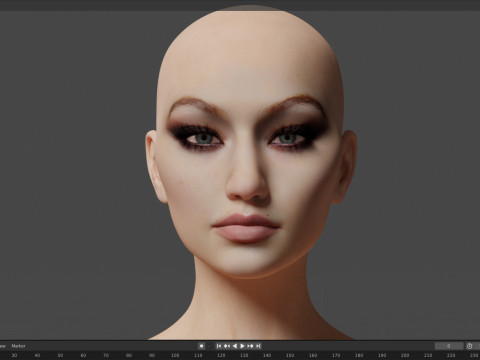Click frame 50 on the timeline ruler
Image resolution: width=480 pixels, height=360 pixels.
(60, 356)
